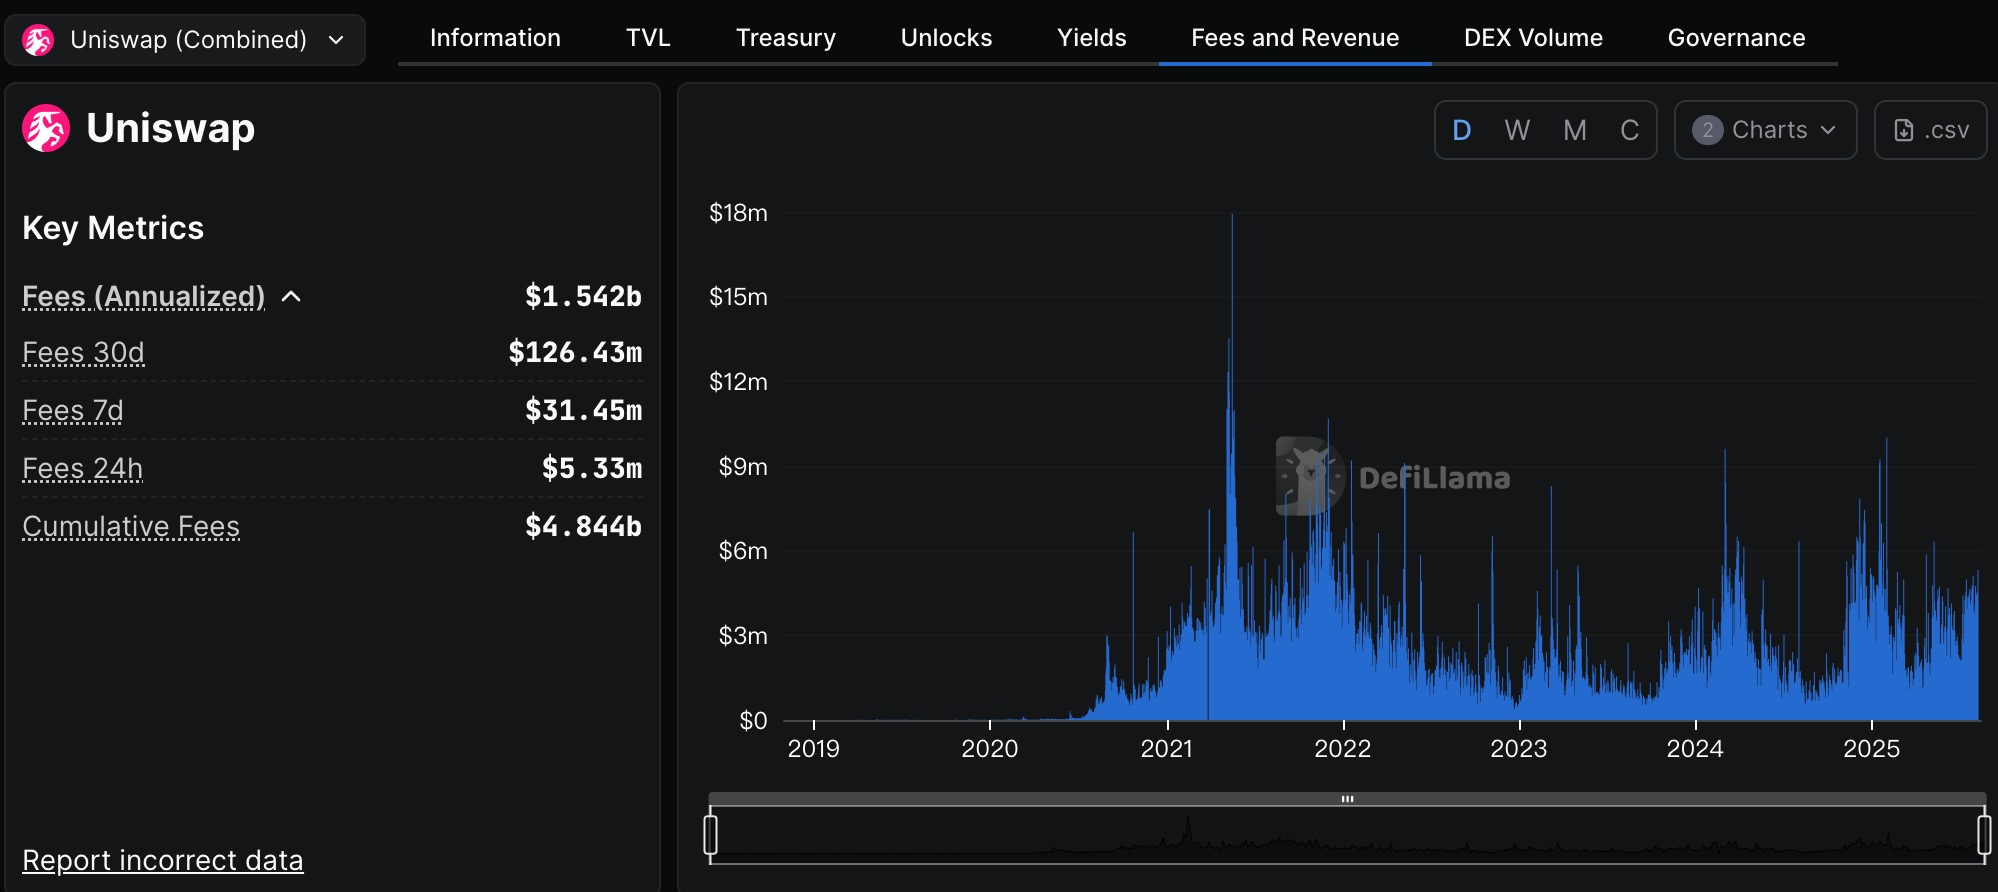Screen dimensions: 1998x892
Task: Click the $126.43m fees value
Action: coord(575,353)
